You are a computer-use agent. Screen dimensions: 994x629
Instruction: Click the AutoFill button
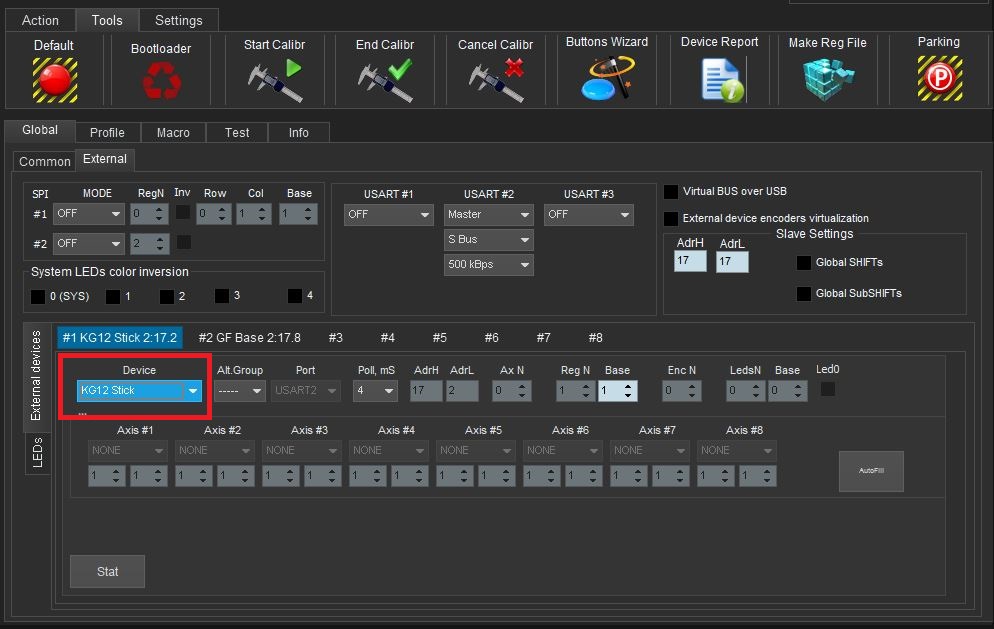870,470
